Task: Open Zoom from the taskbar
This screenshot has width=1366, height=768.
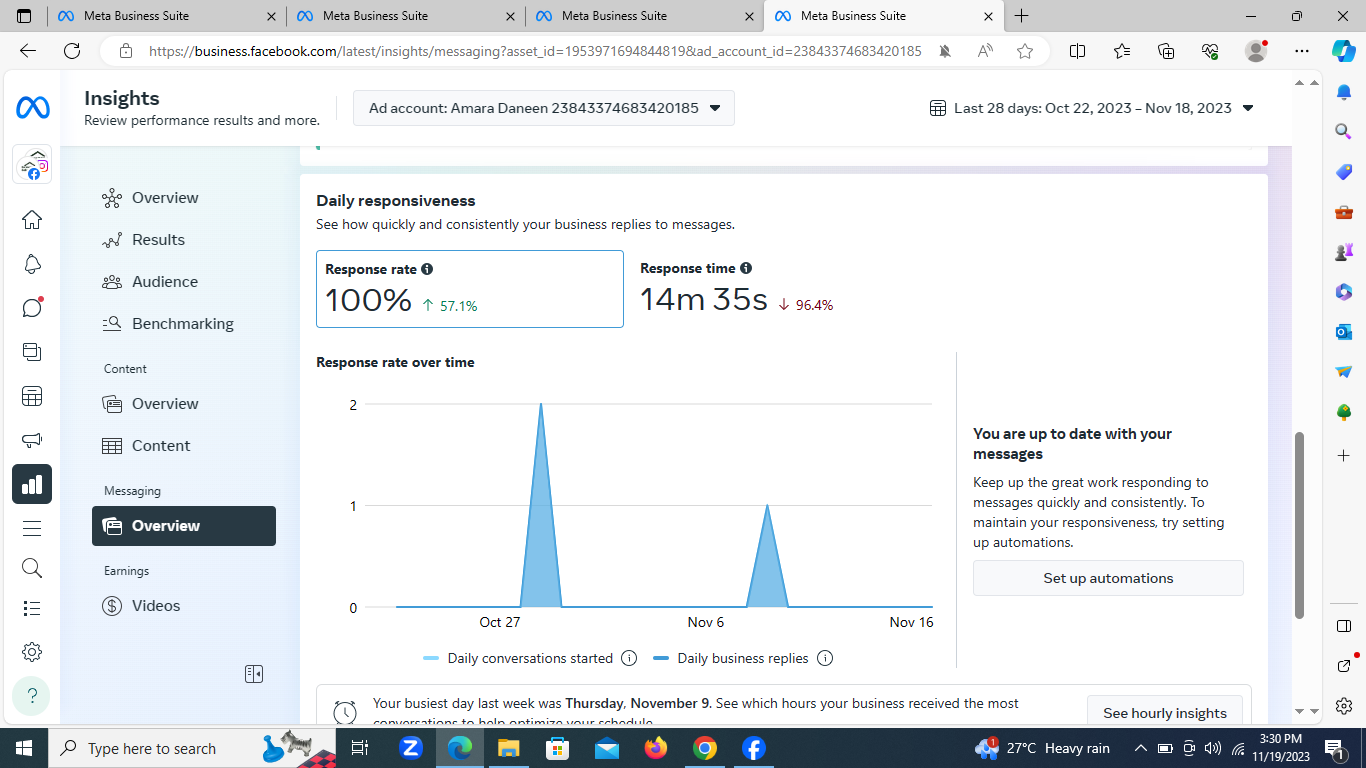Action: 411,748
